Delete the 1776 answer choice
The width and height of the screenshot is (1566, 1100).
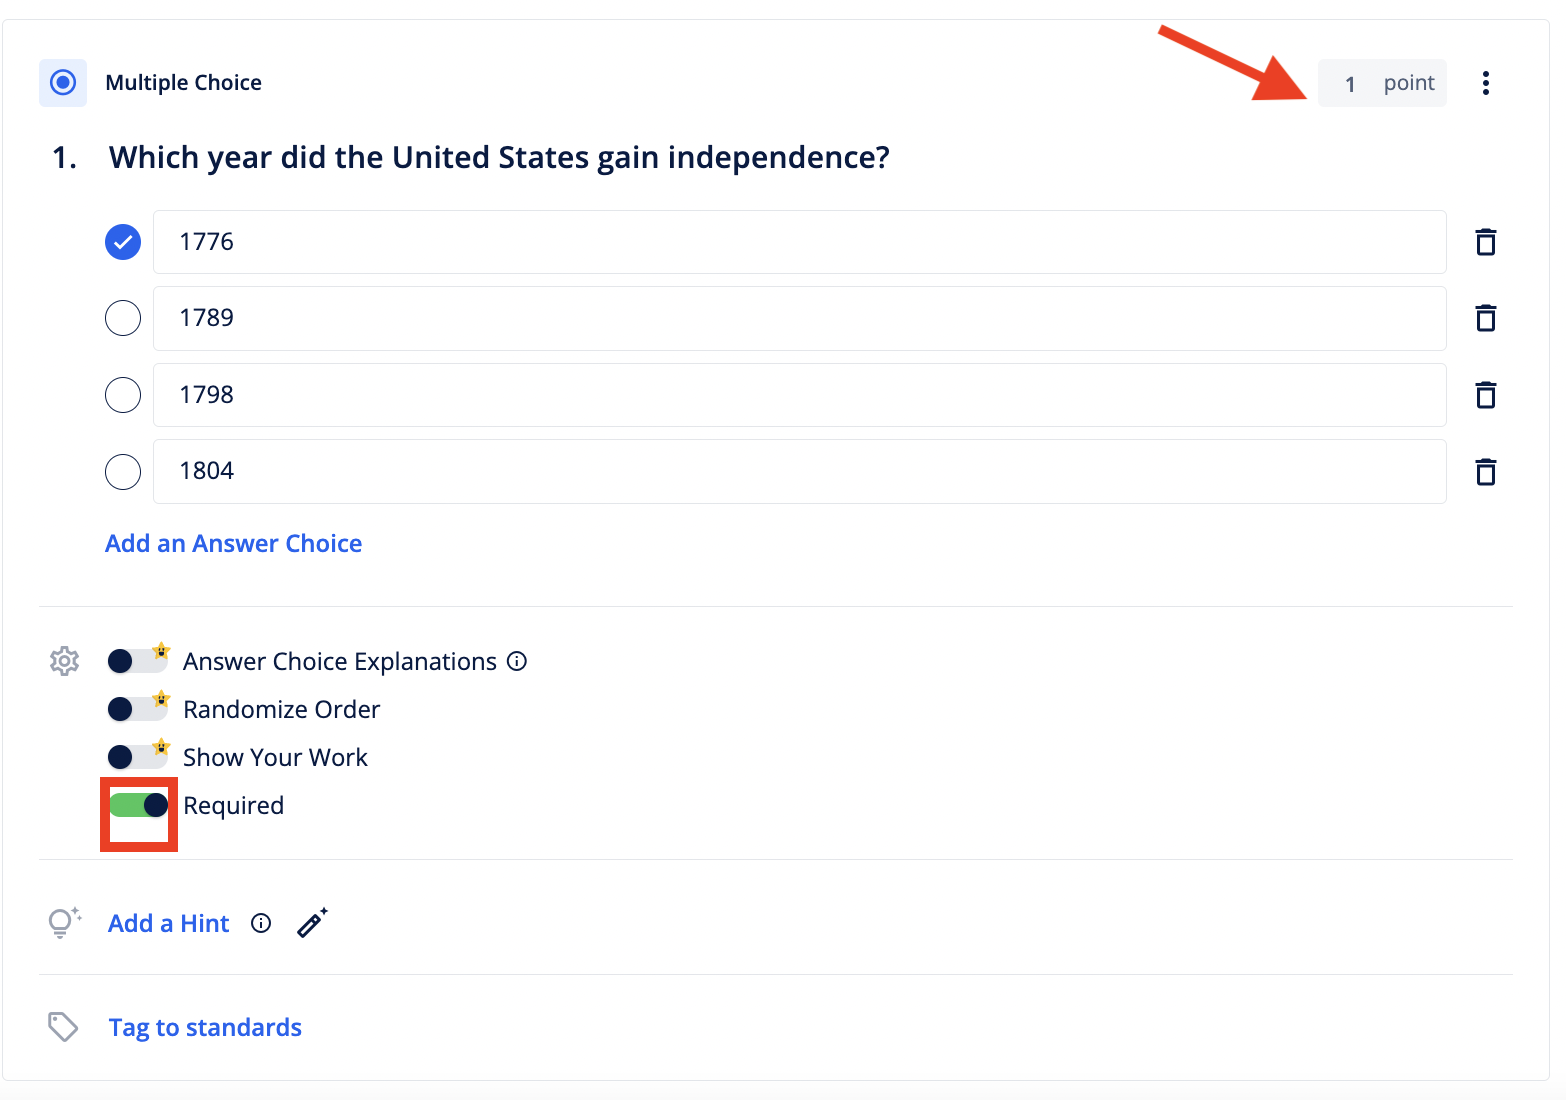(1485, 241)
